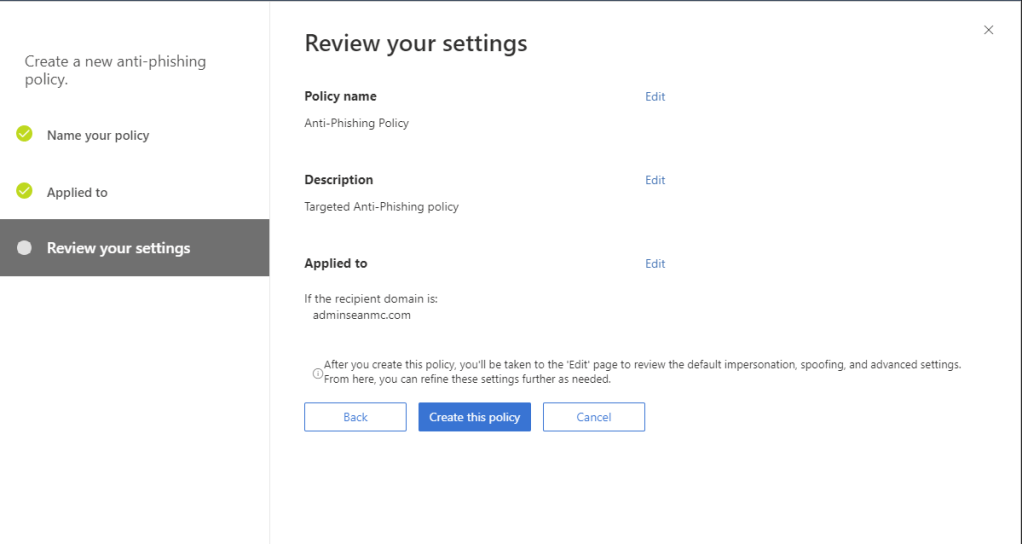Image resolution: width=1022 pixels, height=544 pixels.
Task: Click the green checkmark beside Applied to step
Action: pos(25,191)
